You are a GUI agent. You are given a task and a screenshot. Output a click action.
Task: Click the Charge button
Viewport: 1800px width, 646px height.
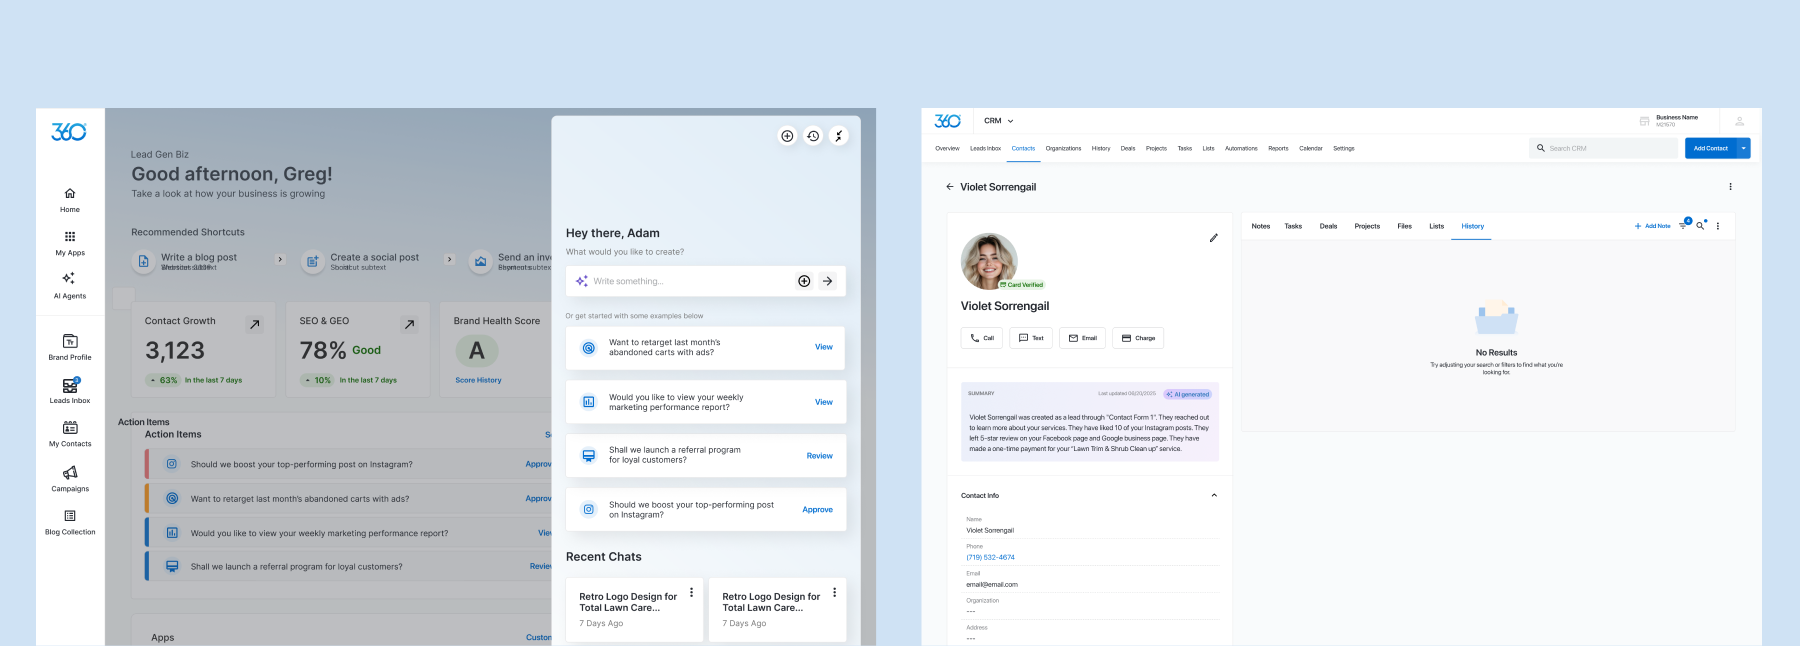[1138, 338]
